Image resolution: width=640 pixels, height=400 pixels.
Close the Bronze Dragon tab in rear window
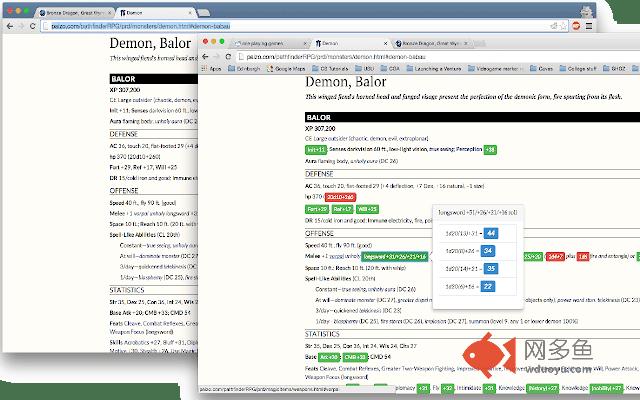(x=109, y=13)
